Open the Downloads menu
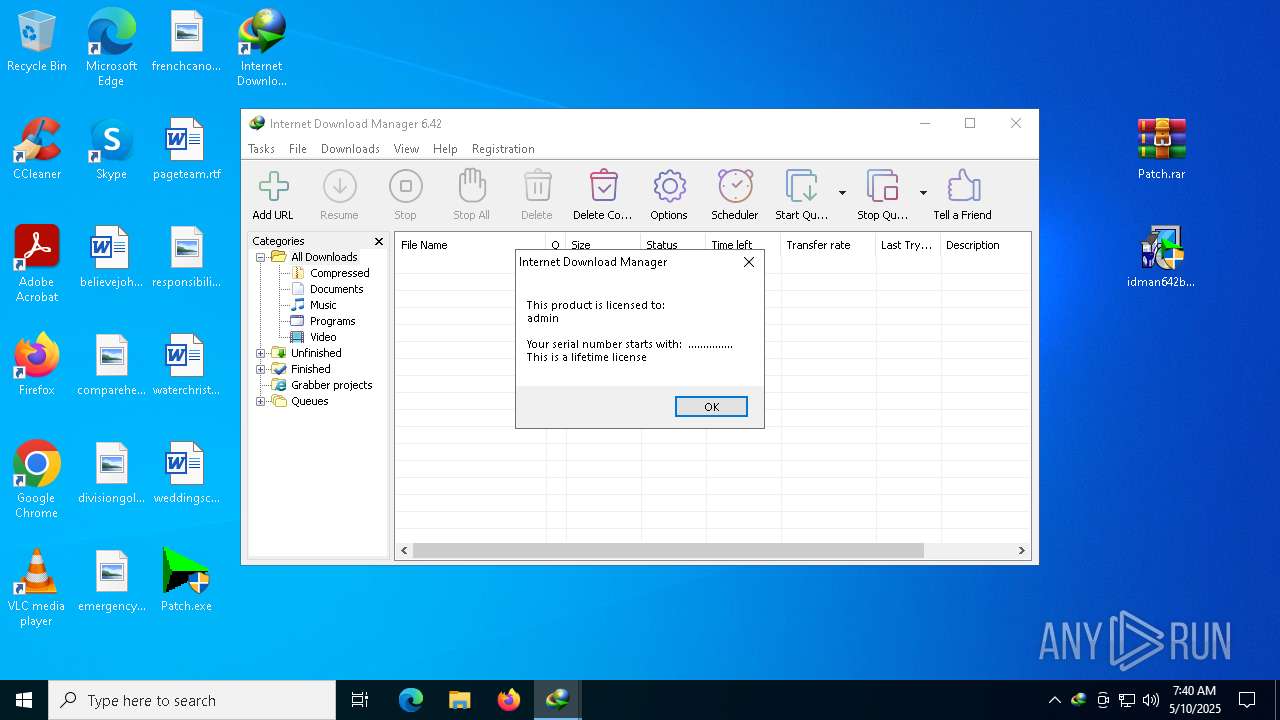Viewport: 1280px width, 720px height. 350,149
